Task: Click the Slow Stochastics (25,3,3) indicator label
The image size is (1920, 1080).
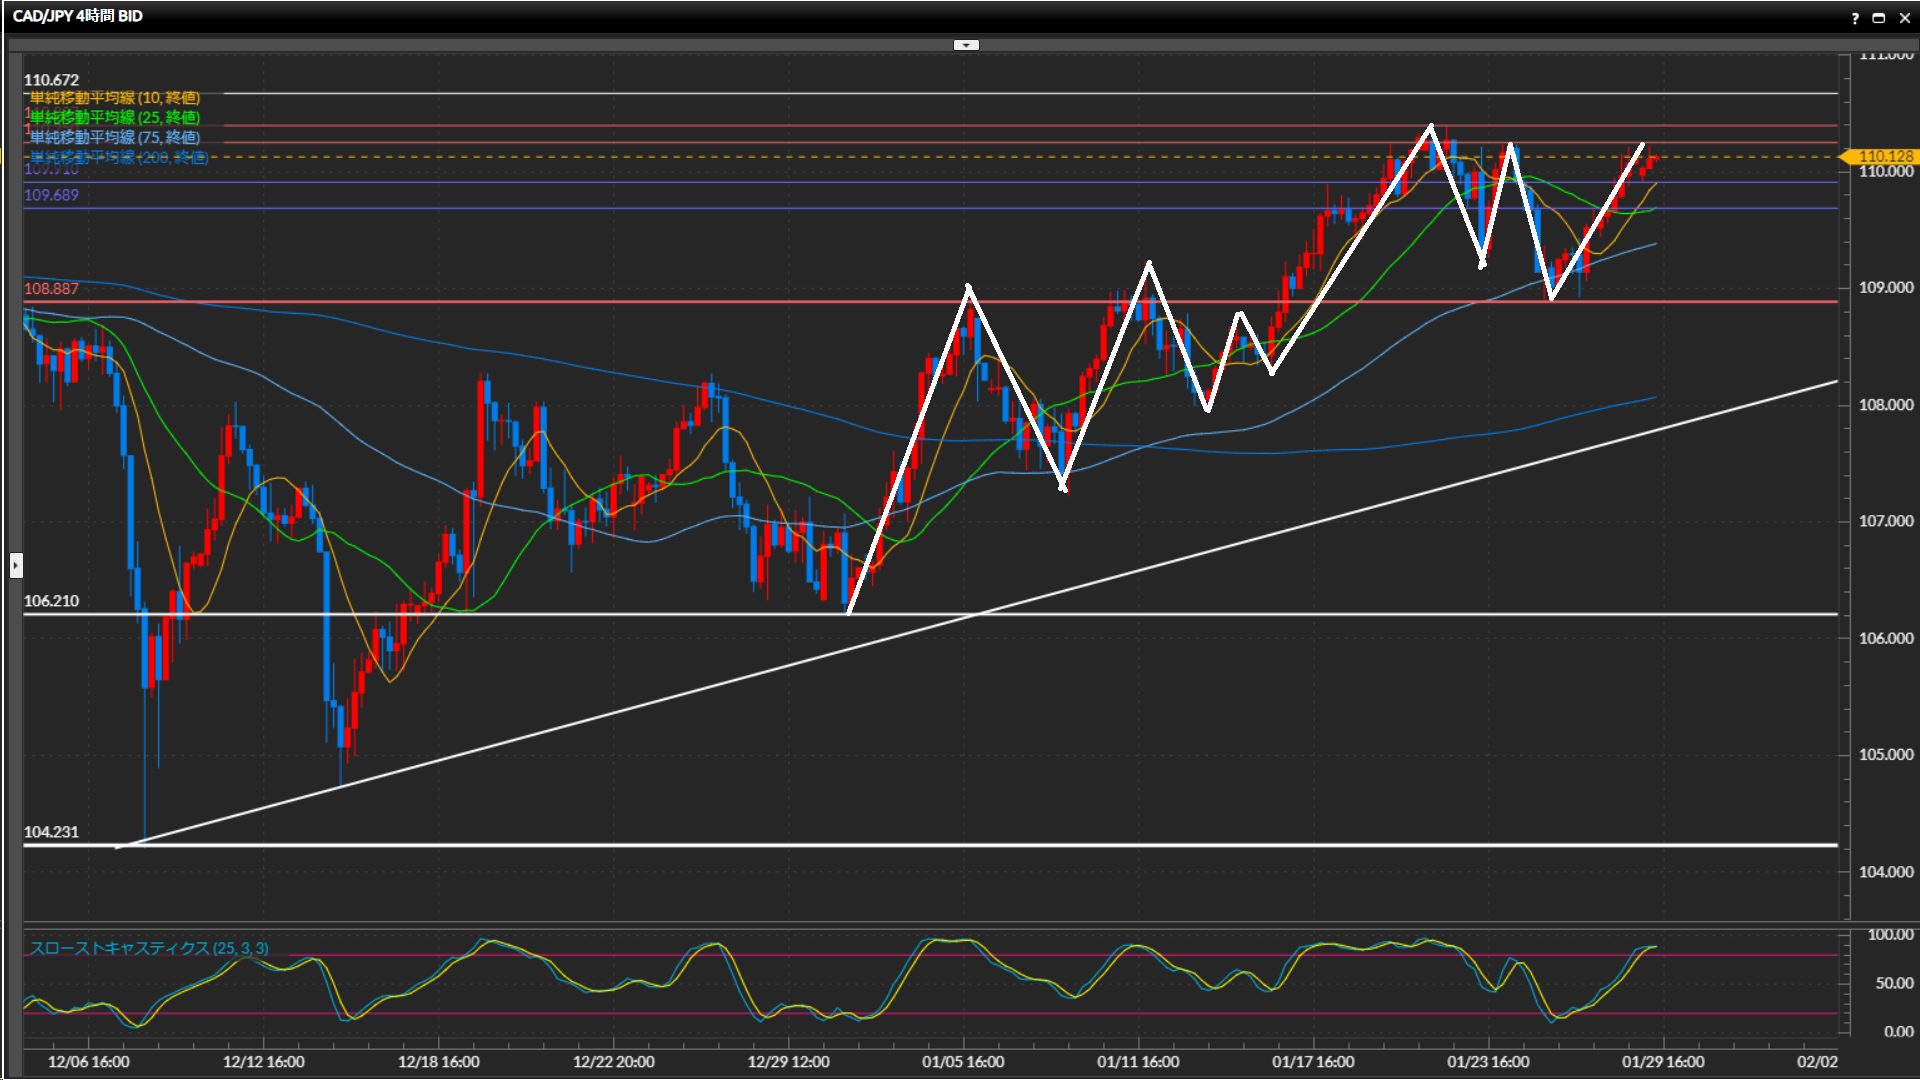Action: pos(149,948)
